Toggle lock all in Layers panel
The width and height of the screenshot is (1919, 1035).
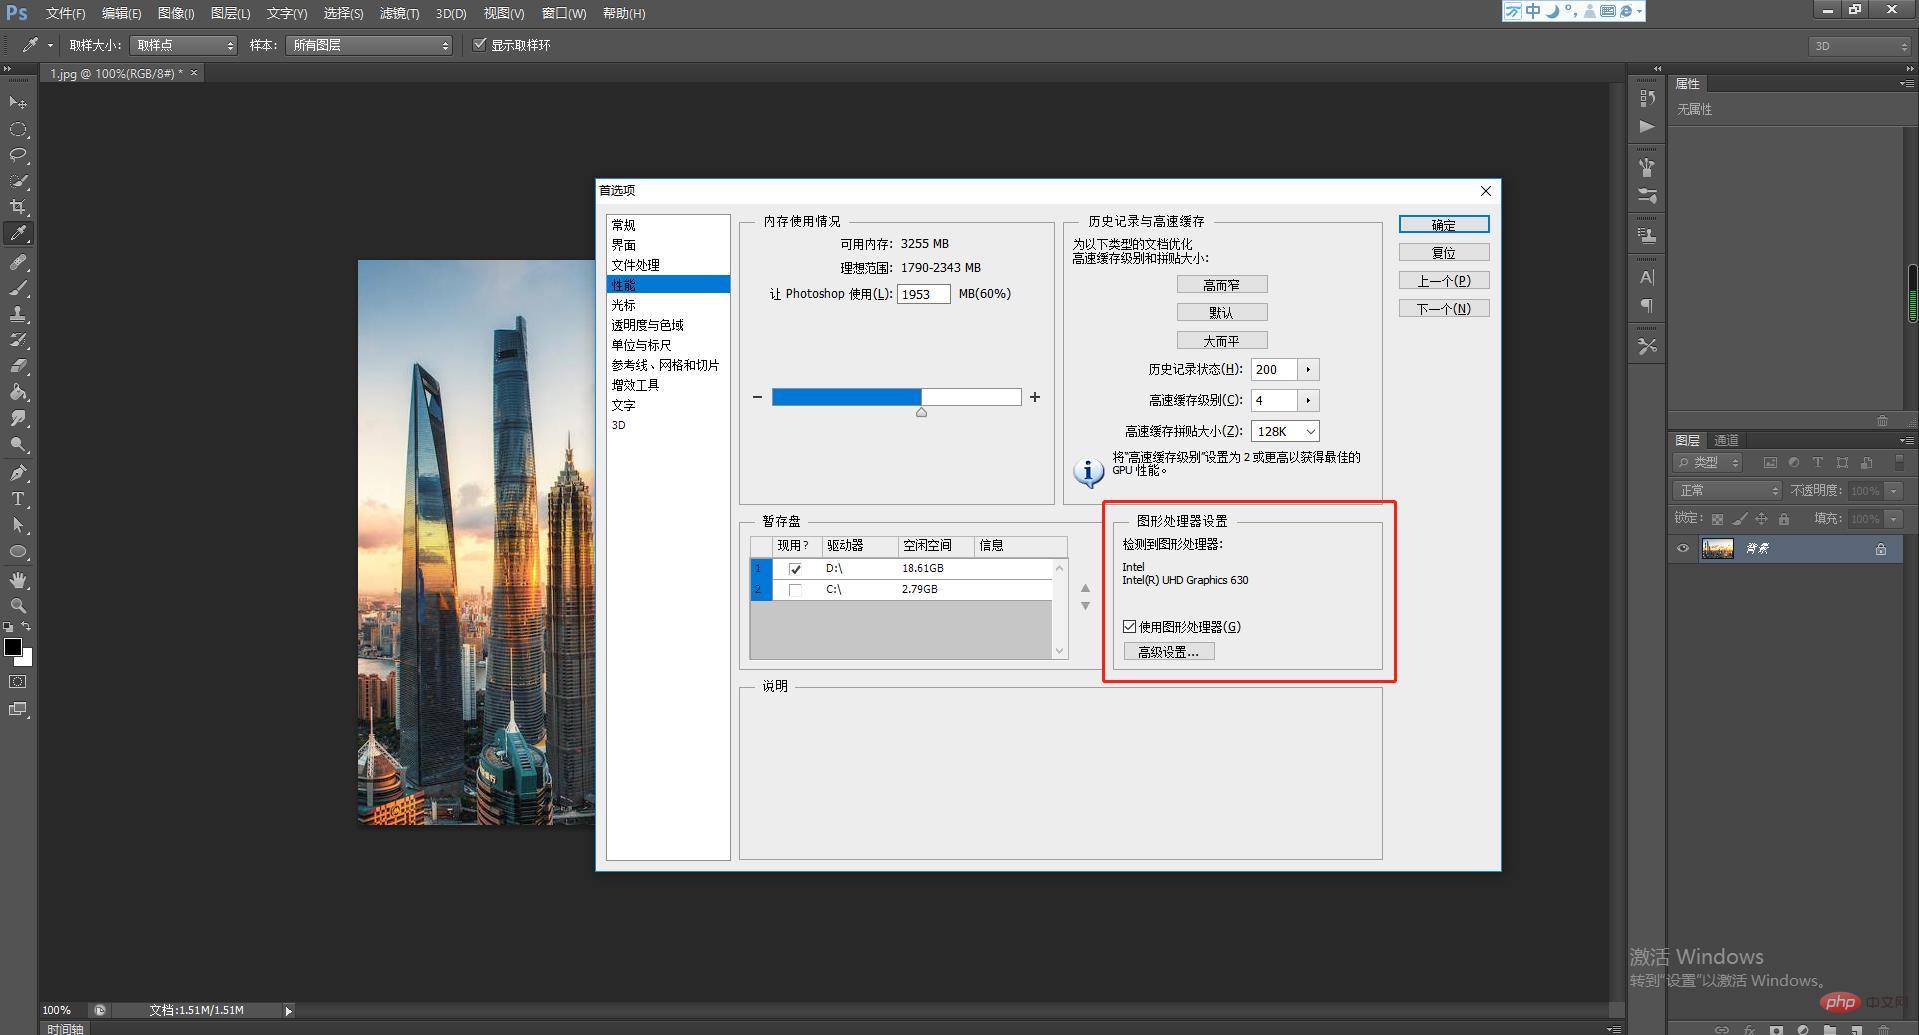1784,519
